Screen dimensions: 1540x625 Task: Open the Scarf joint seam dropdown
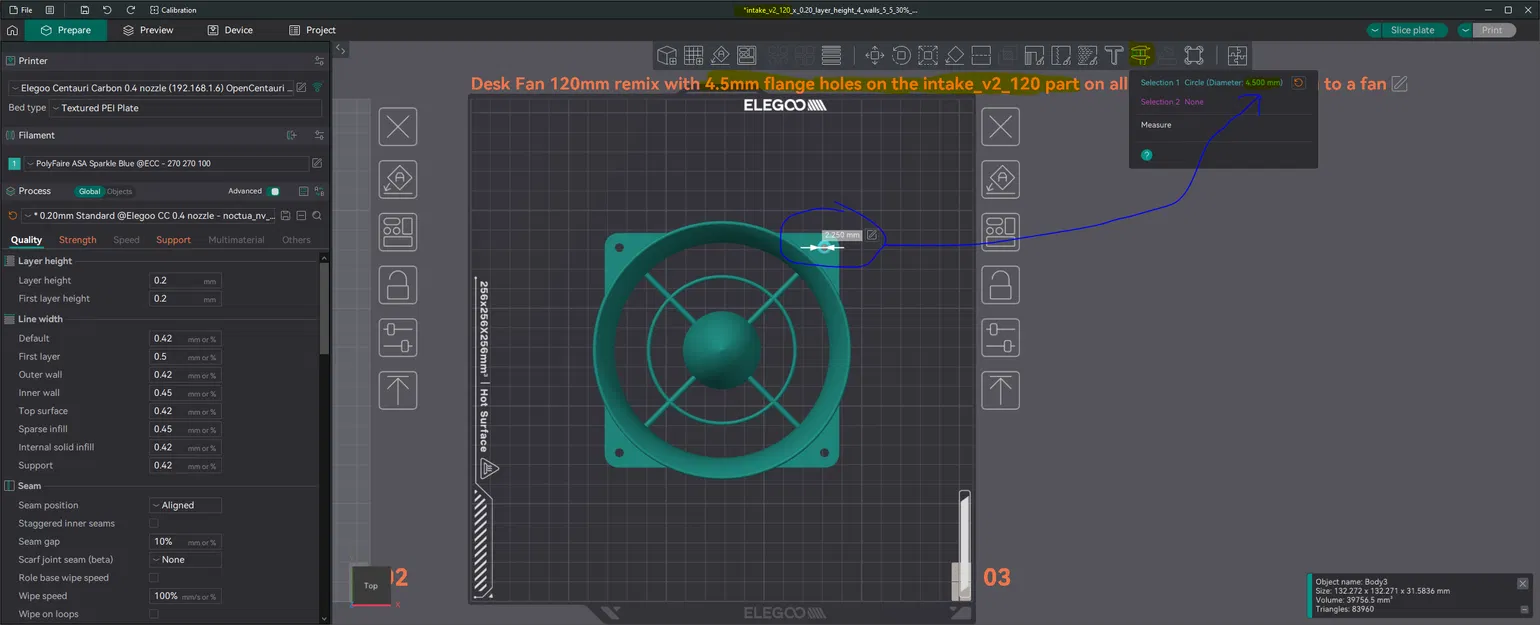pos(185,560)
